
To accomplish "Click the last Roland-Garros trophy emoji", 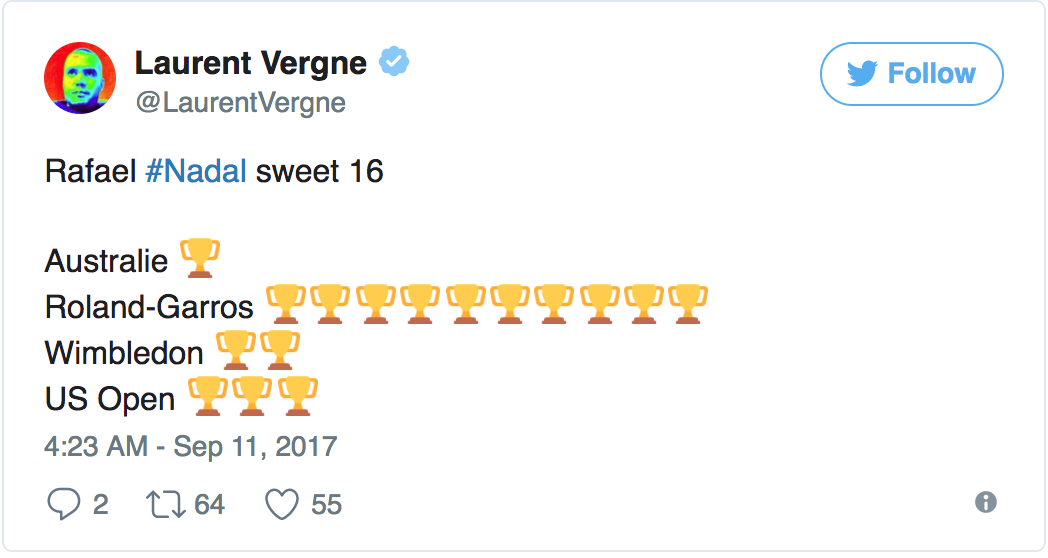I will (688, 304).
